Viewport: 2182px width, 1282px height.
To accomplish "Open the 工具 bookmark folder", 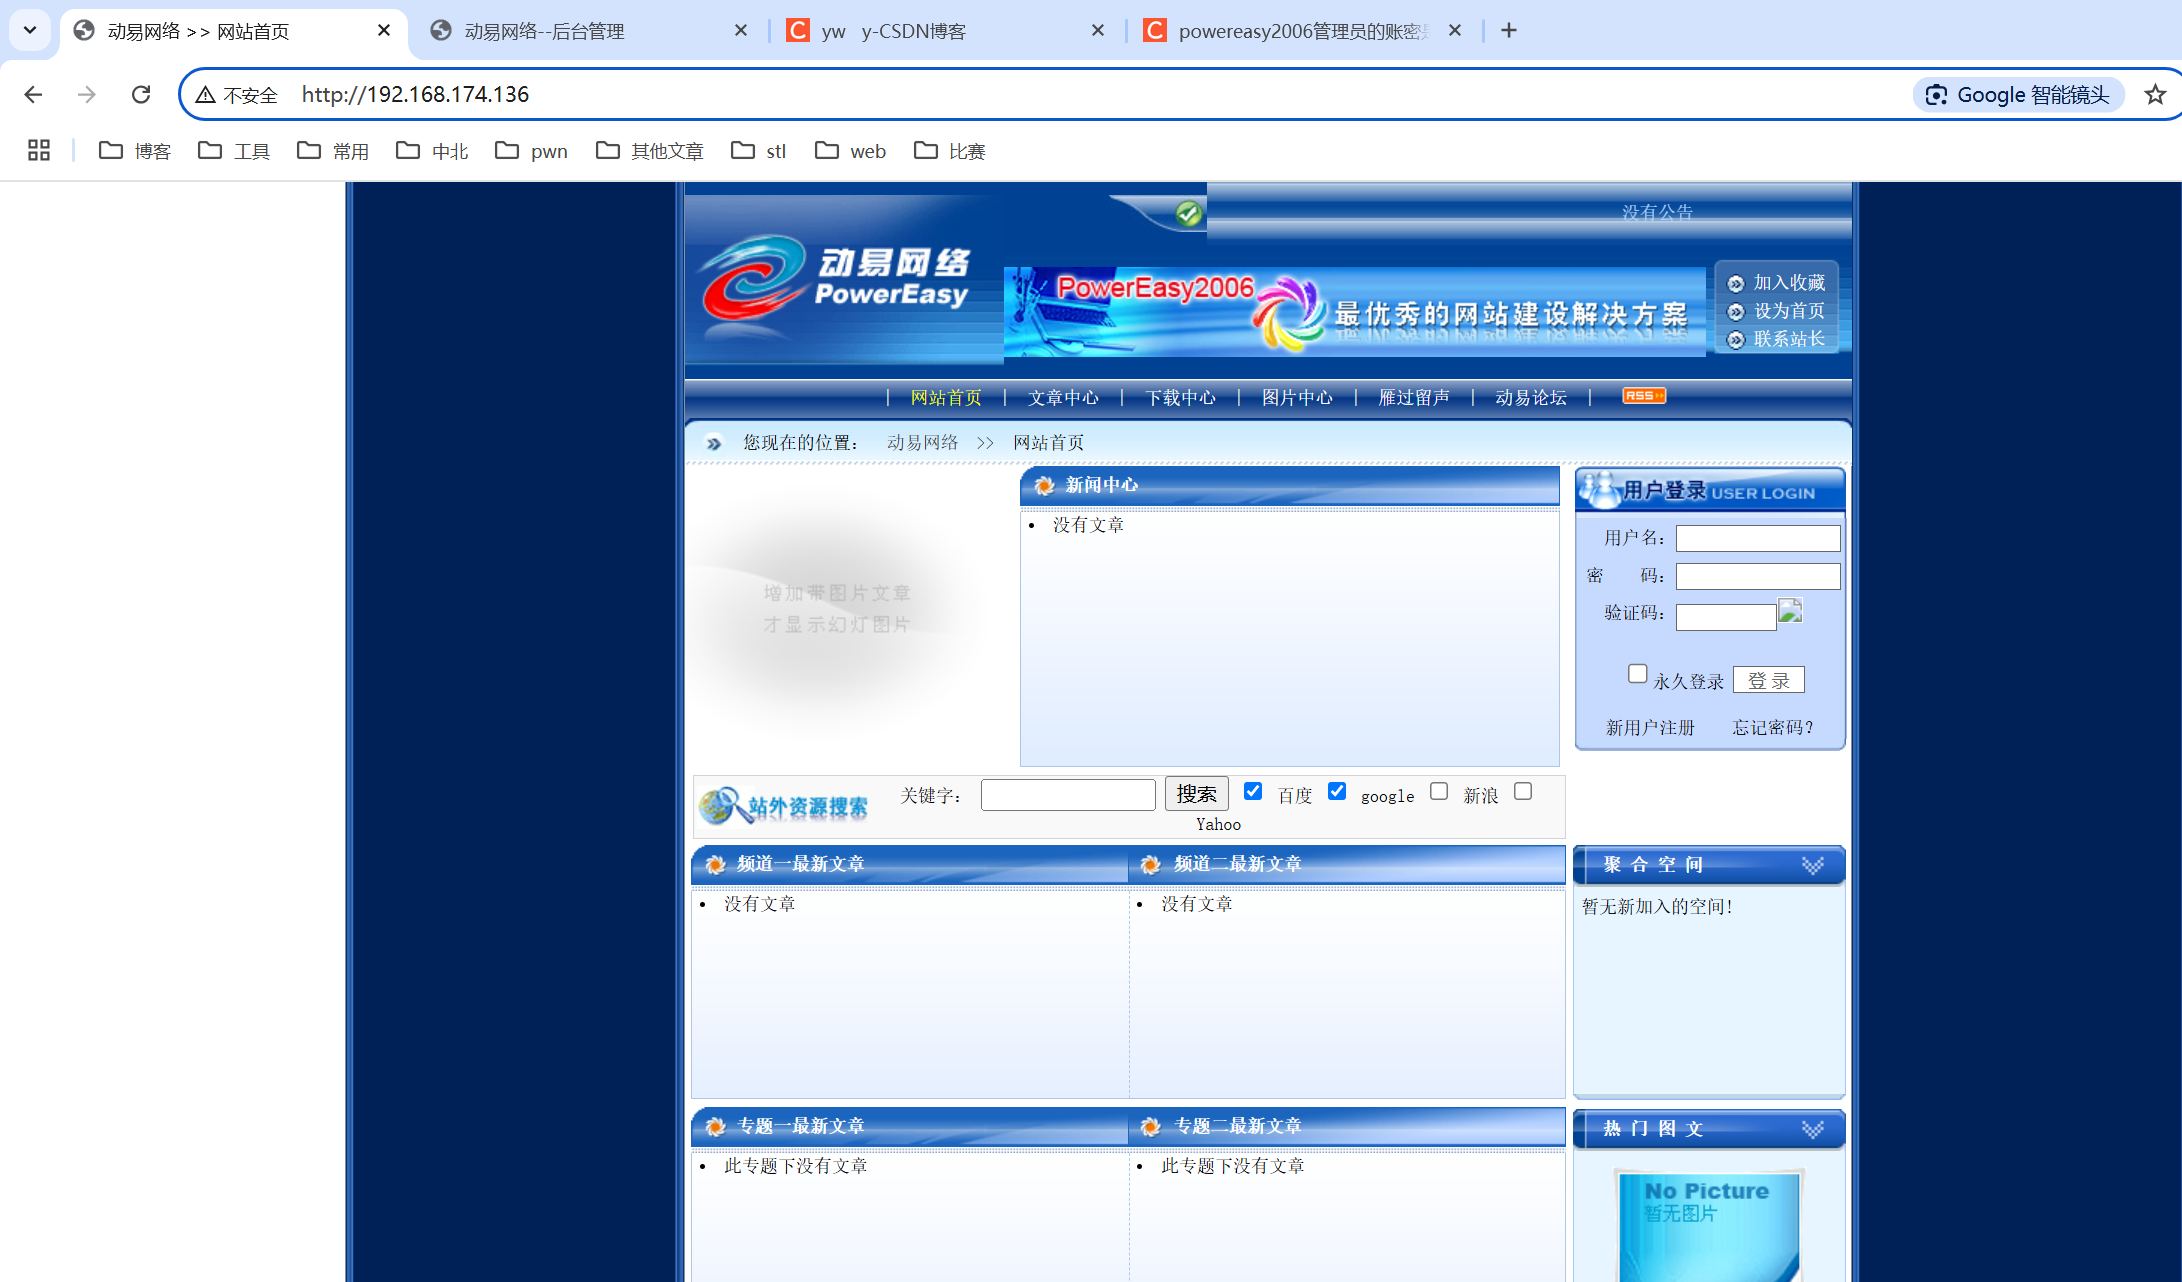I will [x=234, y=150].
